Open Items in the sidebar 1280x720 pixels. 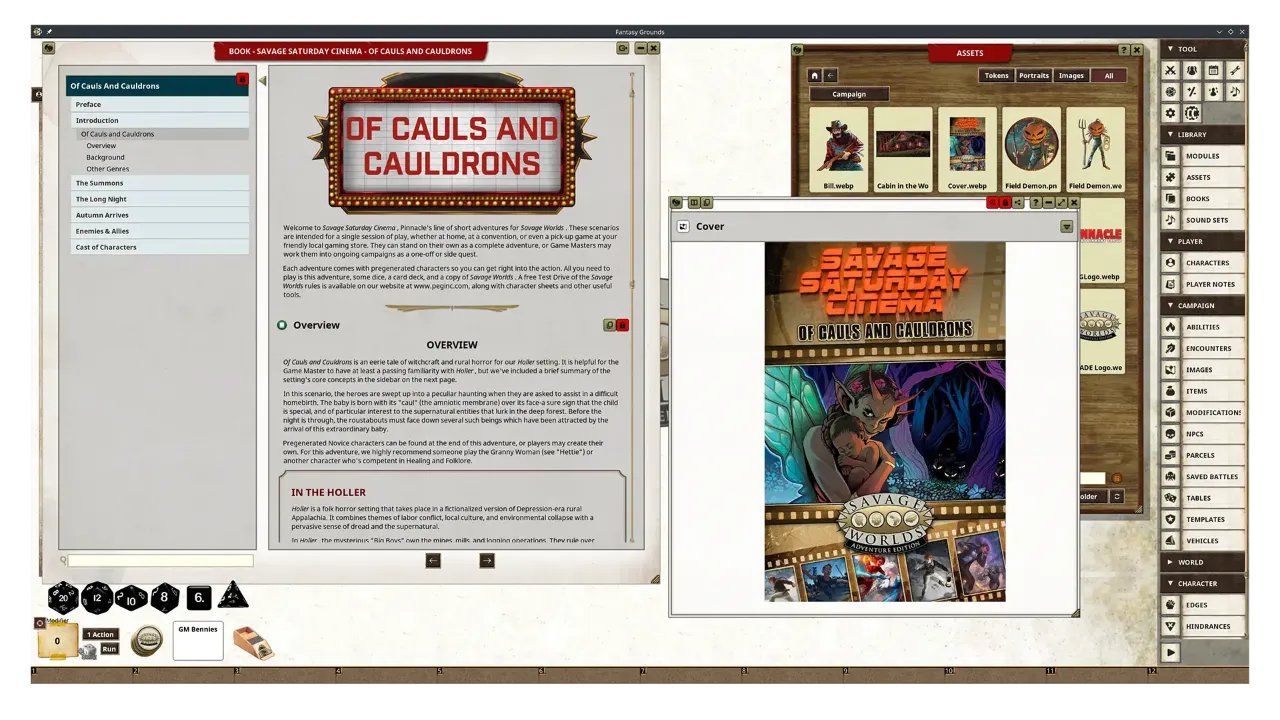tap(1203, 391)
